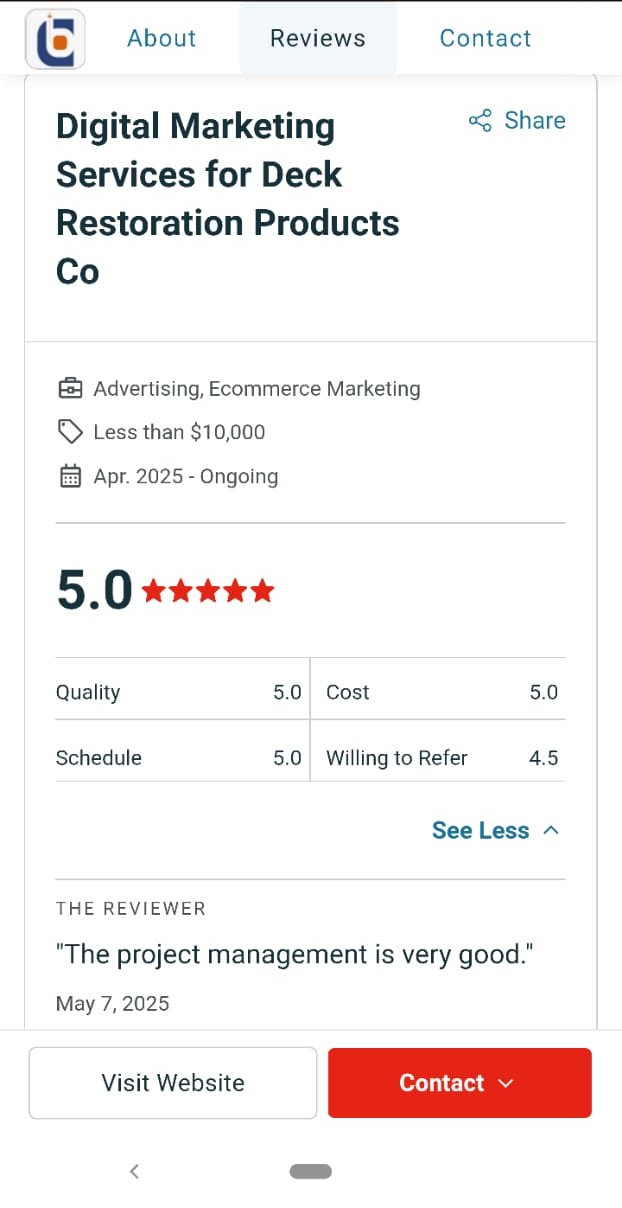Tap the Share link text
Screen dimensions: 622x1208
tap(534, 121)
